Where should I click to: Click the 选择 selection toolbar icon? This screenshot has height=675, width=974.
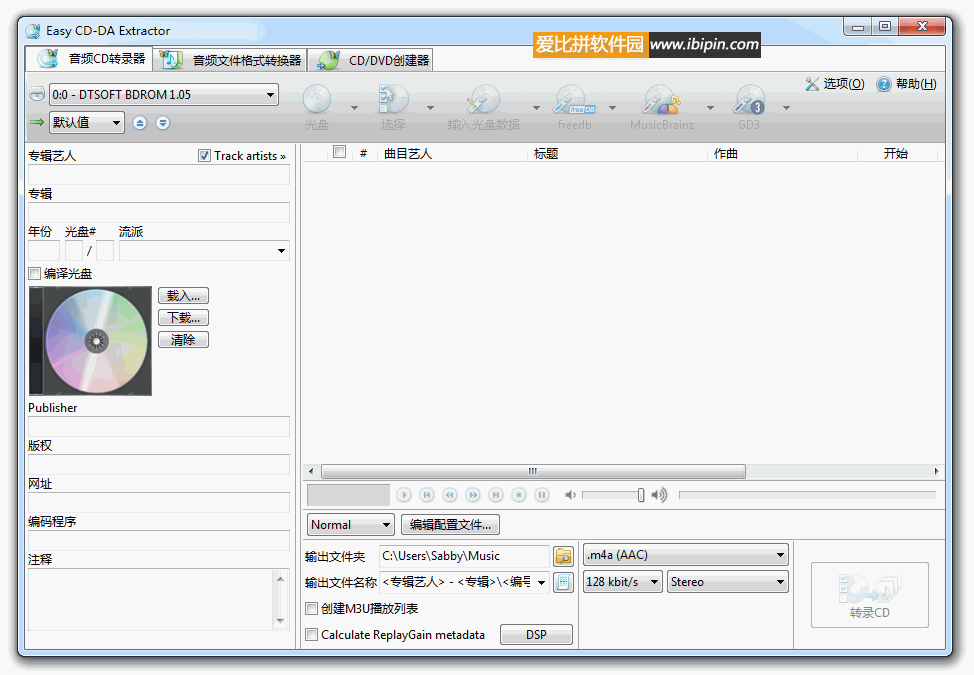[393, 99]
